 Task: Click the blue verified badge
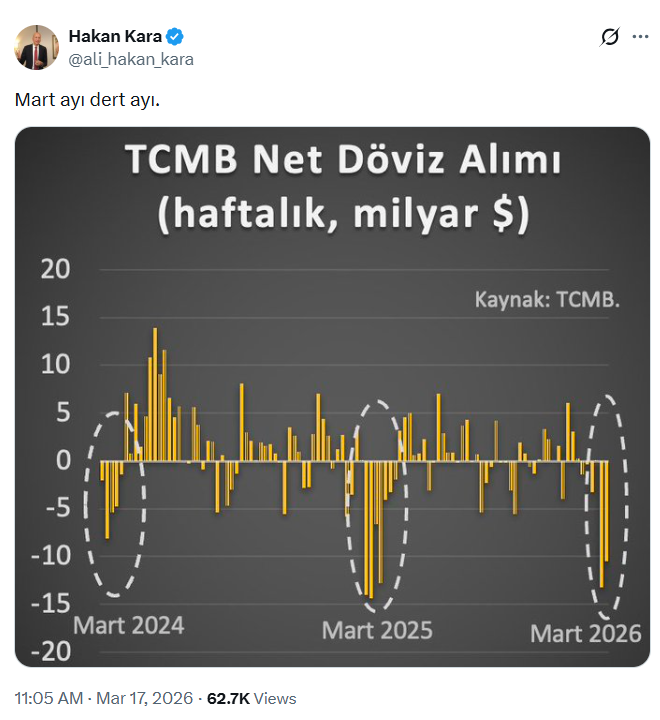pyautogui.click(x=174, y=37)
